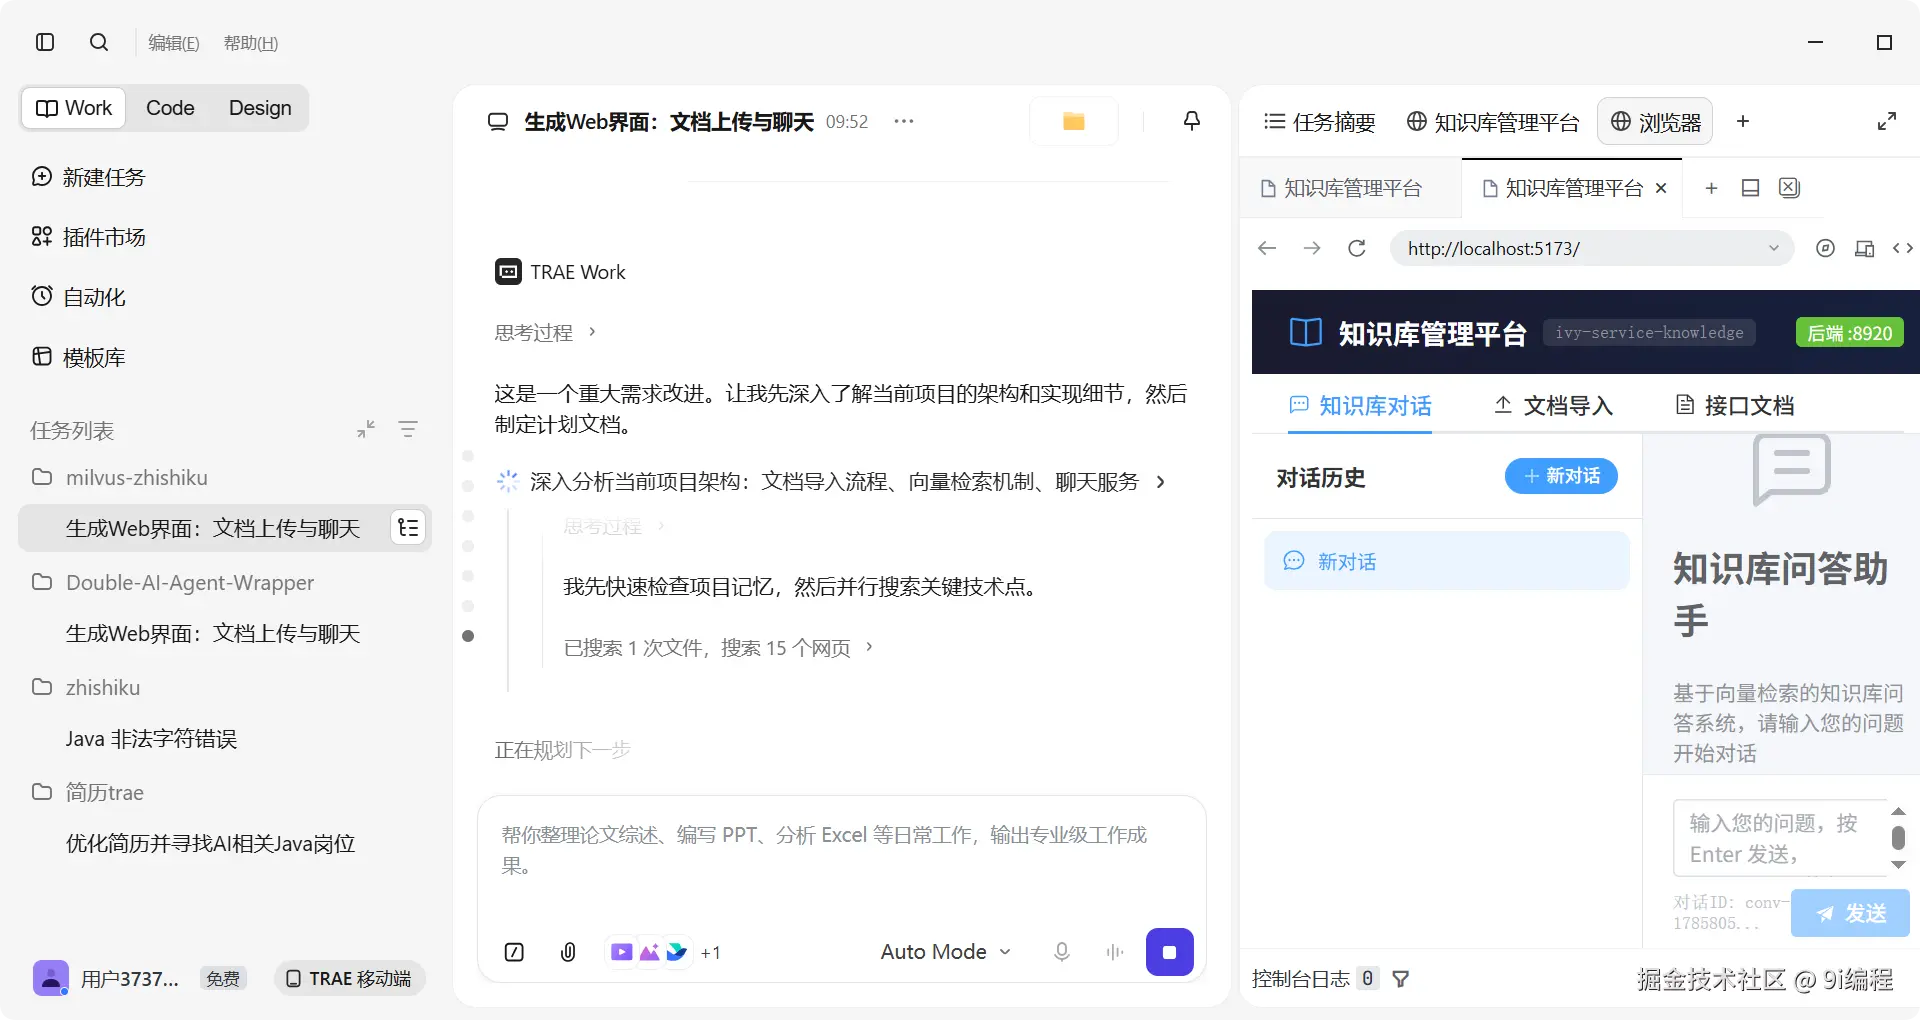Open the 插件市场 plugin market
The height and width of the screenshot is (1020, 1920).
click(x=88, y=237)
